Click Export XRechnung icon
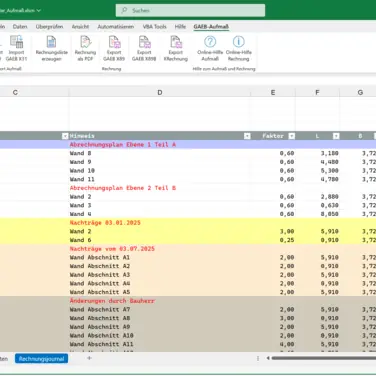This screenshot has height=376, width=376. [176, 42]
